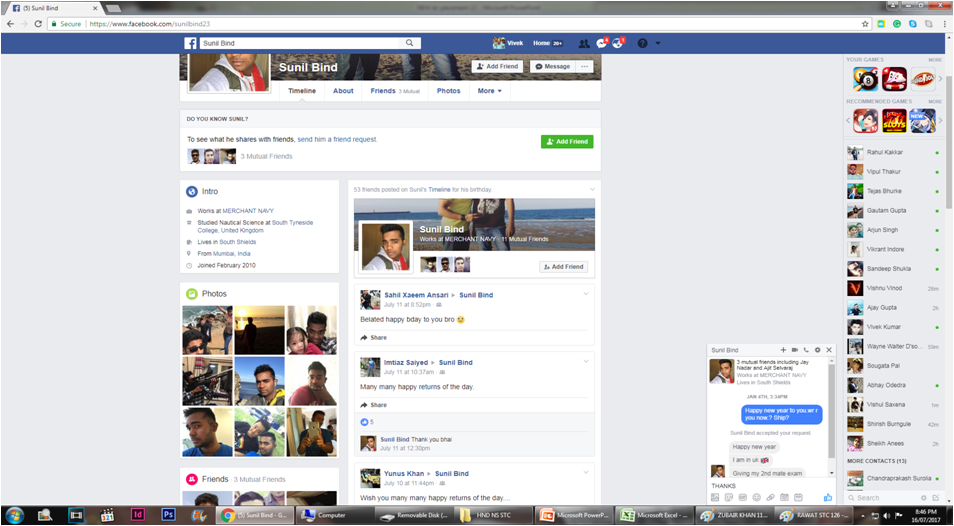This screenshot has width=954, height=526.
Task: Click the emoji icon in the chat toolbar
Action: [756, 497]
